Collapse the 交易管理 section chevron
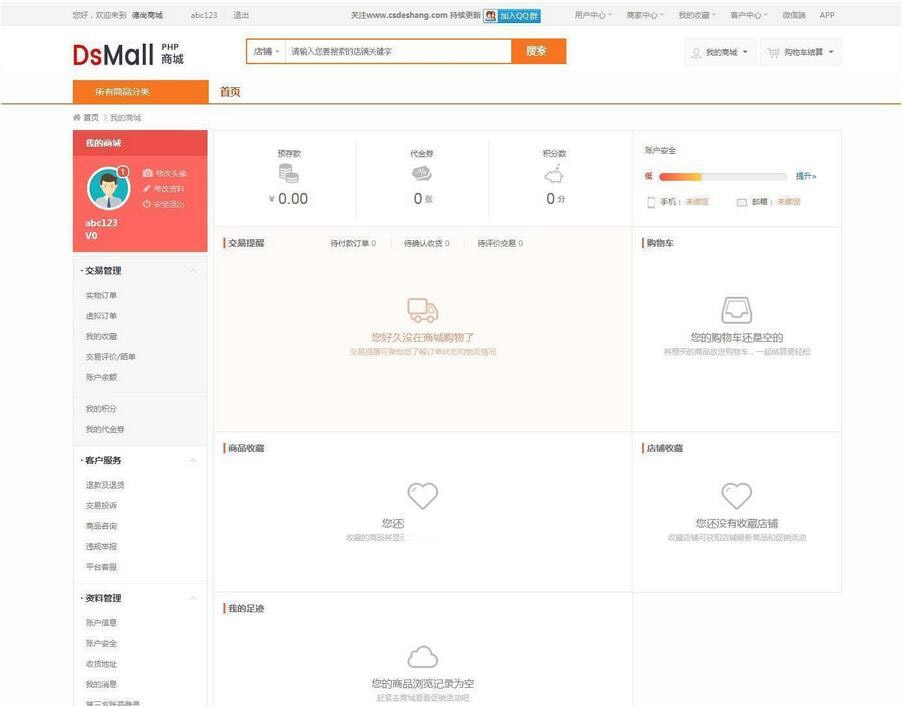 tap(193, 269)
